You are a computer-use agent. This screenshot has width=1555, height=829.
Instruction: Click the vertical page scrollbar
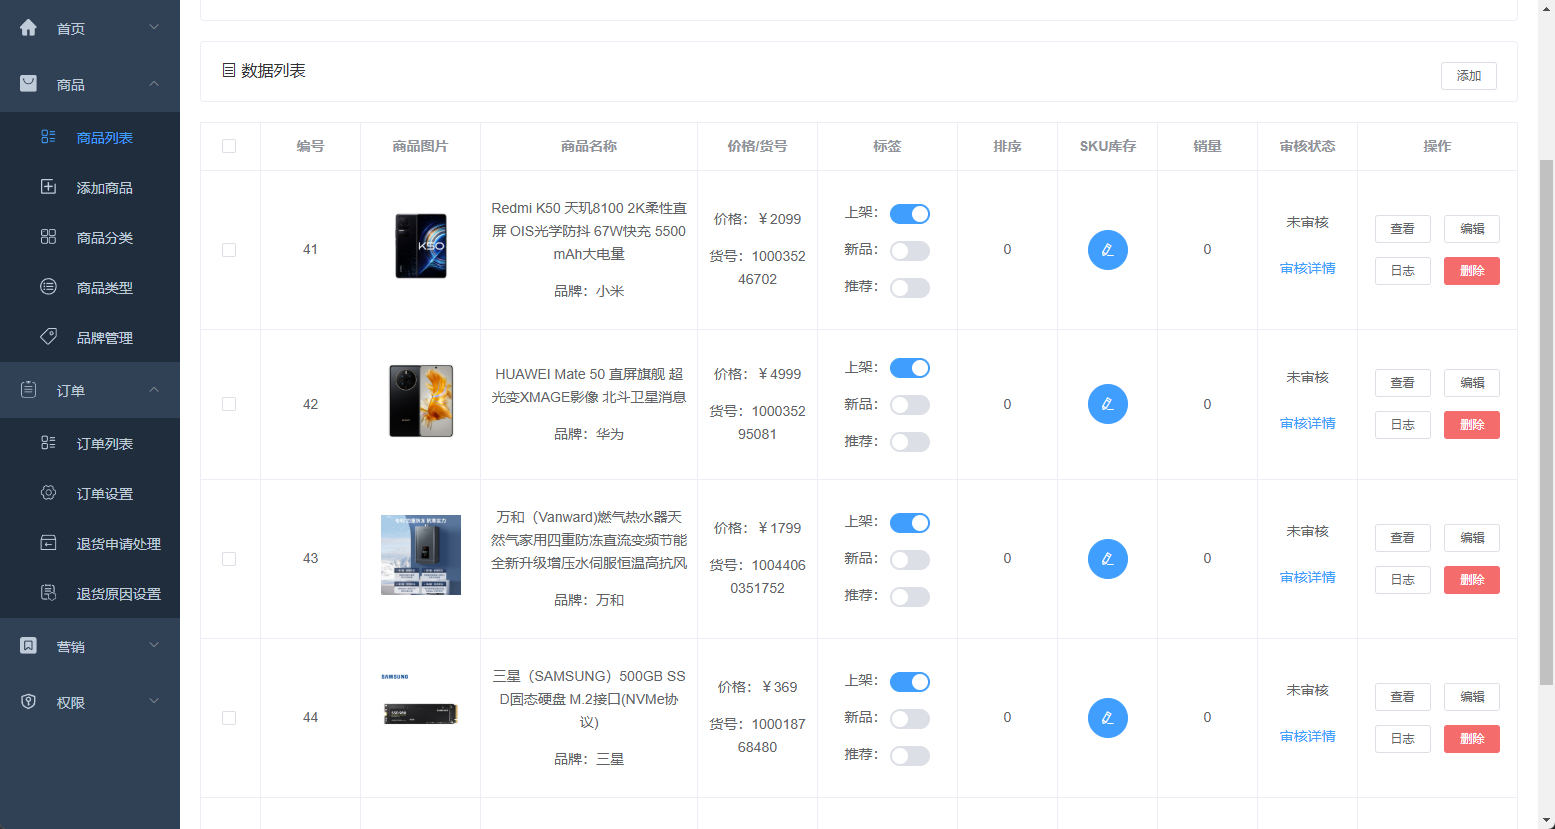[1546, 420]
